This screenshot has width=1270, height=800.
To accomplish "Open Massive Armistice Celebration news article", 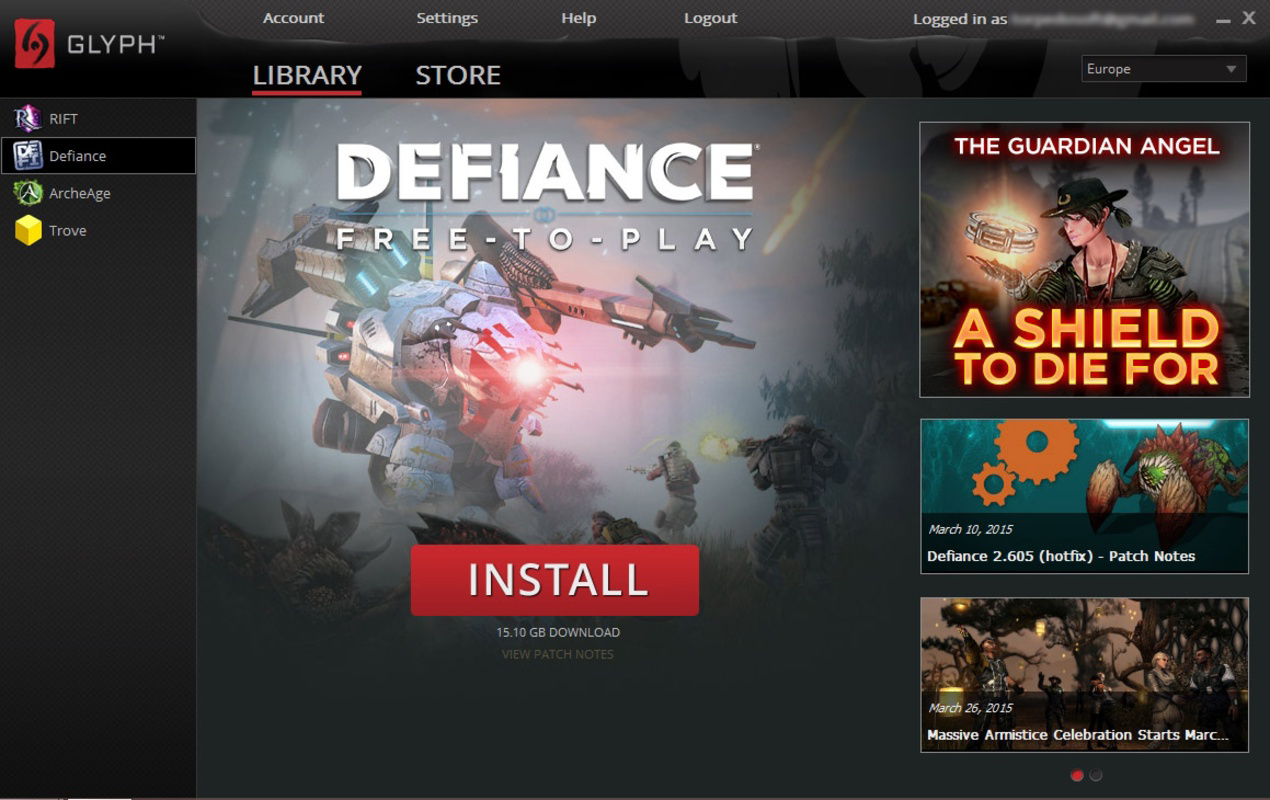I will 1084,675.
